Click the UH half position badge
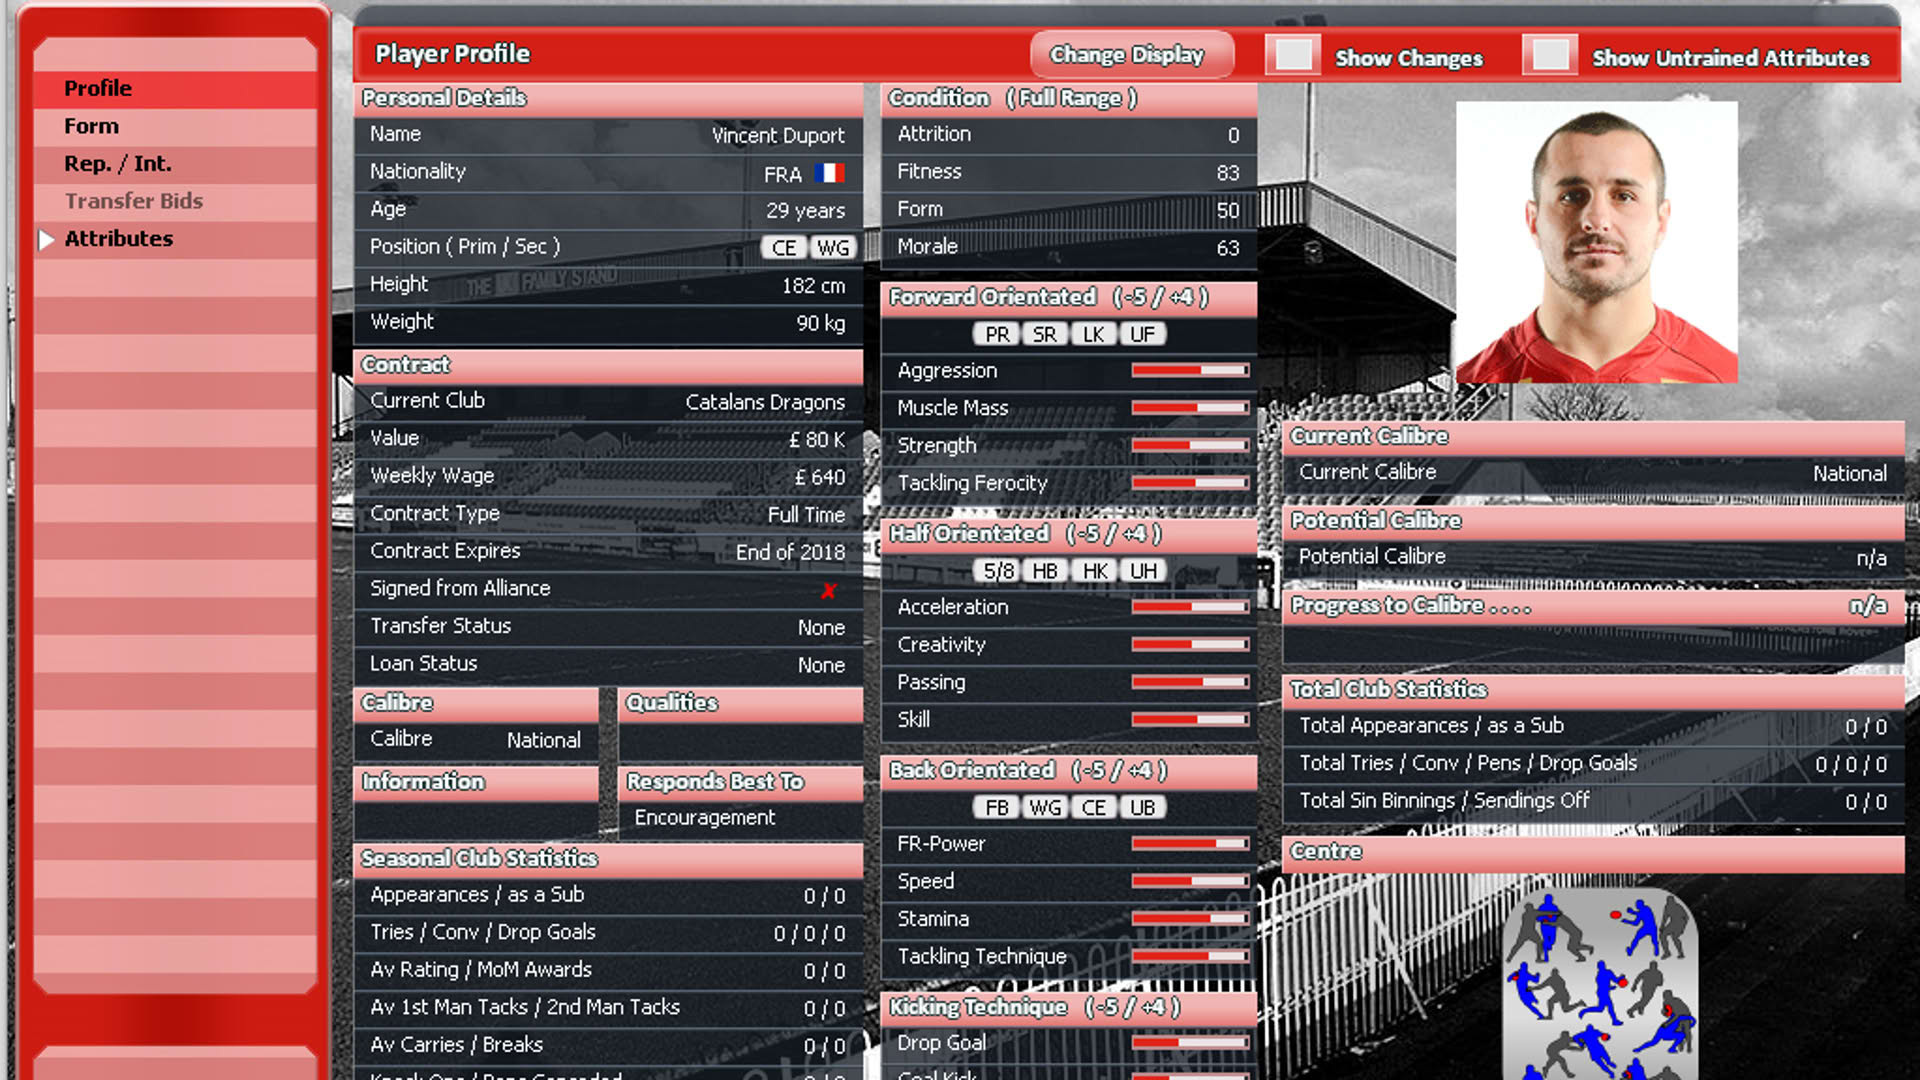The image size is (1920, 1080). click(1142, 571)
